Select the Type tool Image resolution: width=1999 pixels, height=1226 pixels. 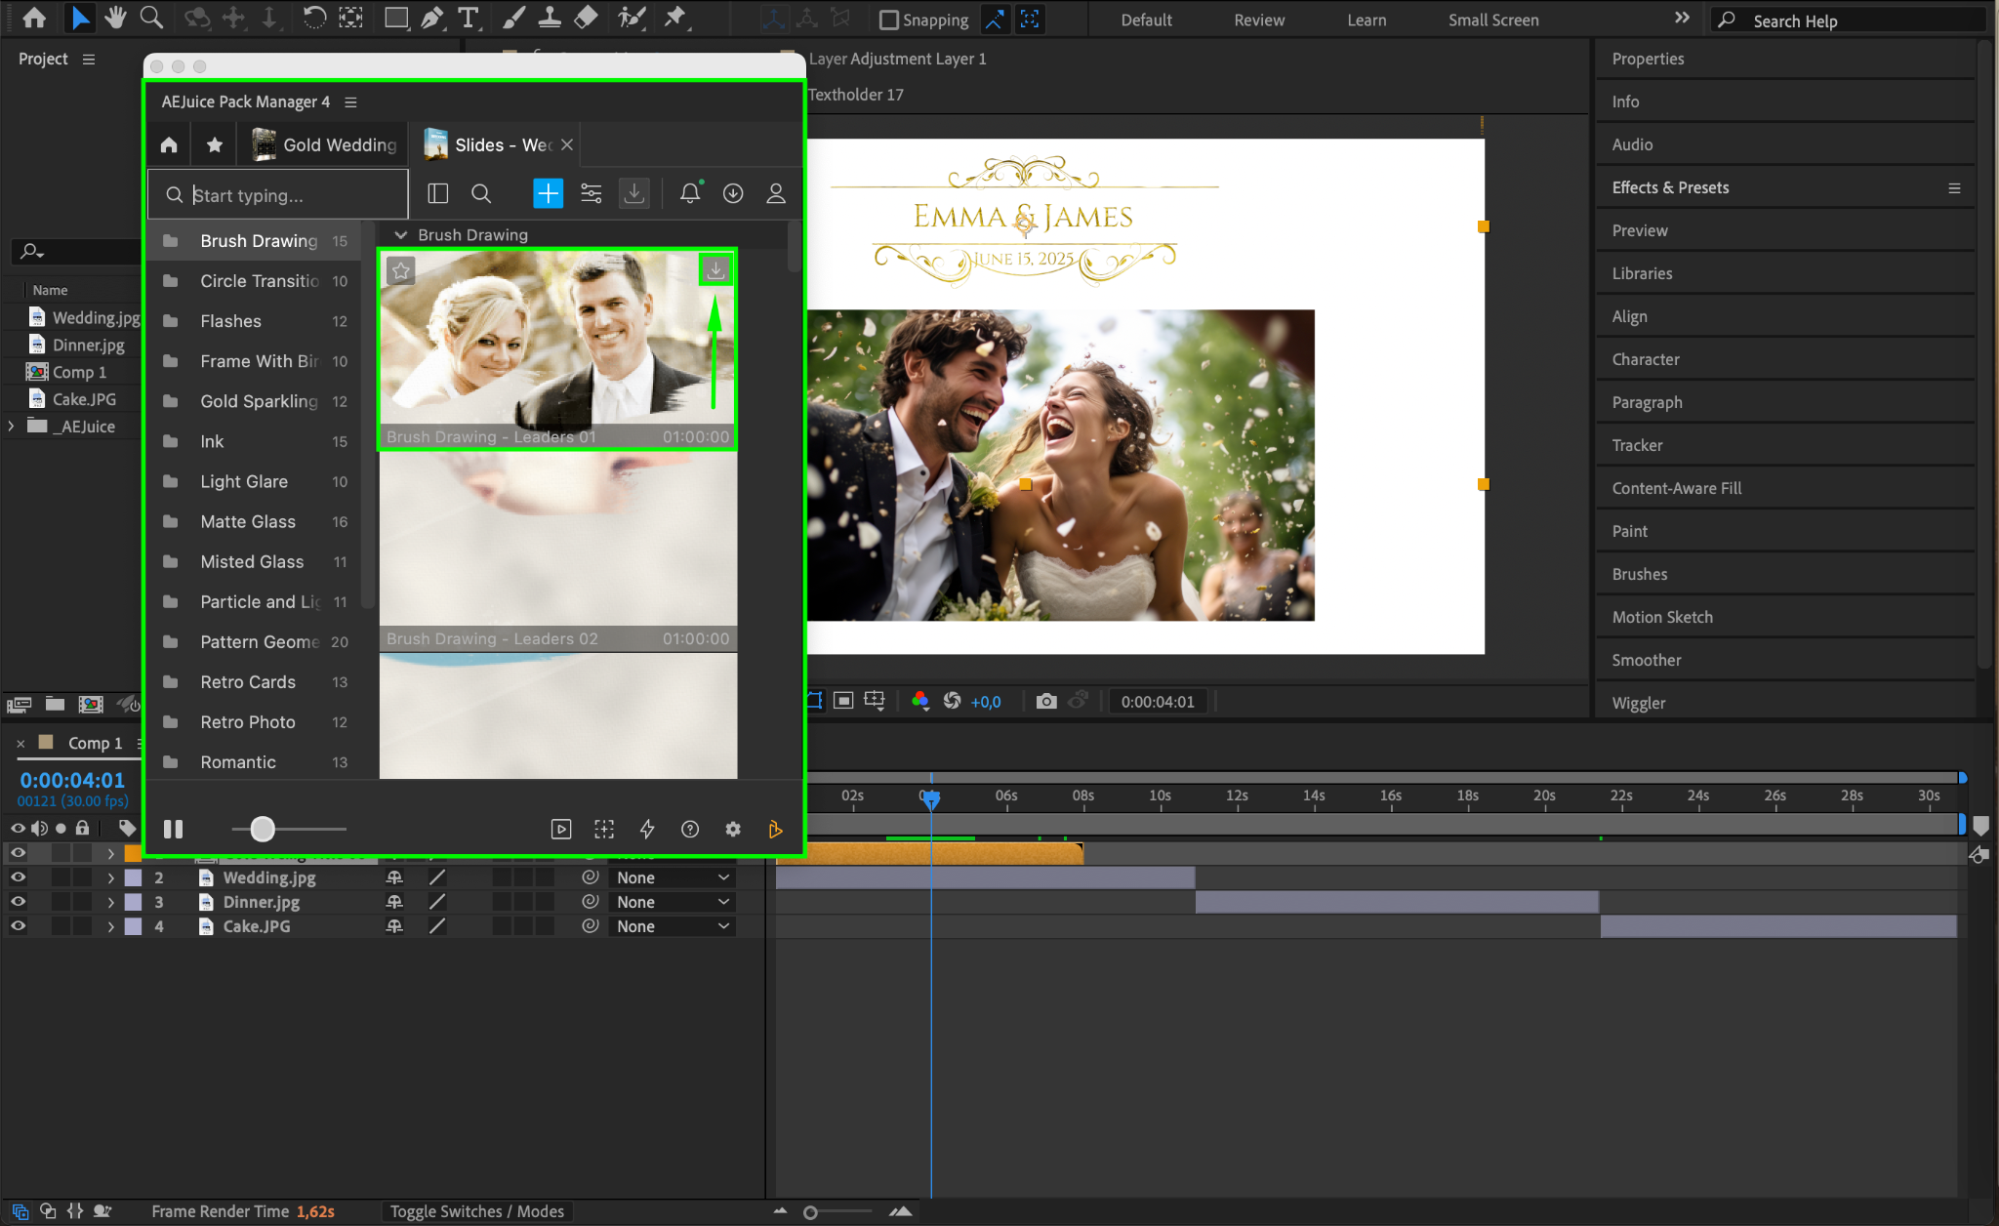pyautogui.click(x=467, y=18)
